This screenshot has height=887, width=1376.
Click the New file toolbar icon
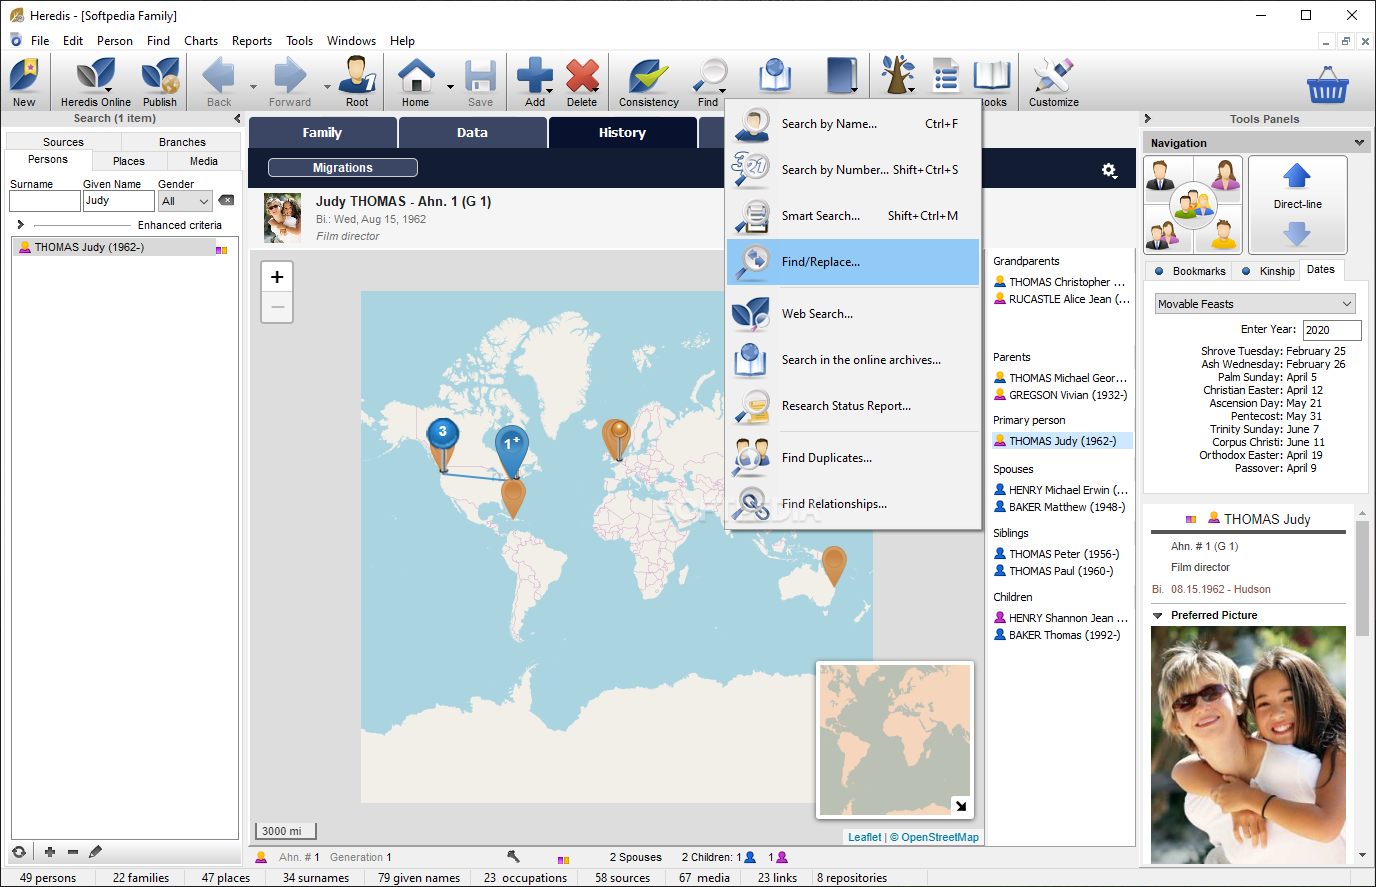24,82
